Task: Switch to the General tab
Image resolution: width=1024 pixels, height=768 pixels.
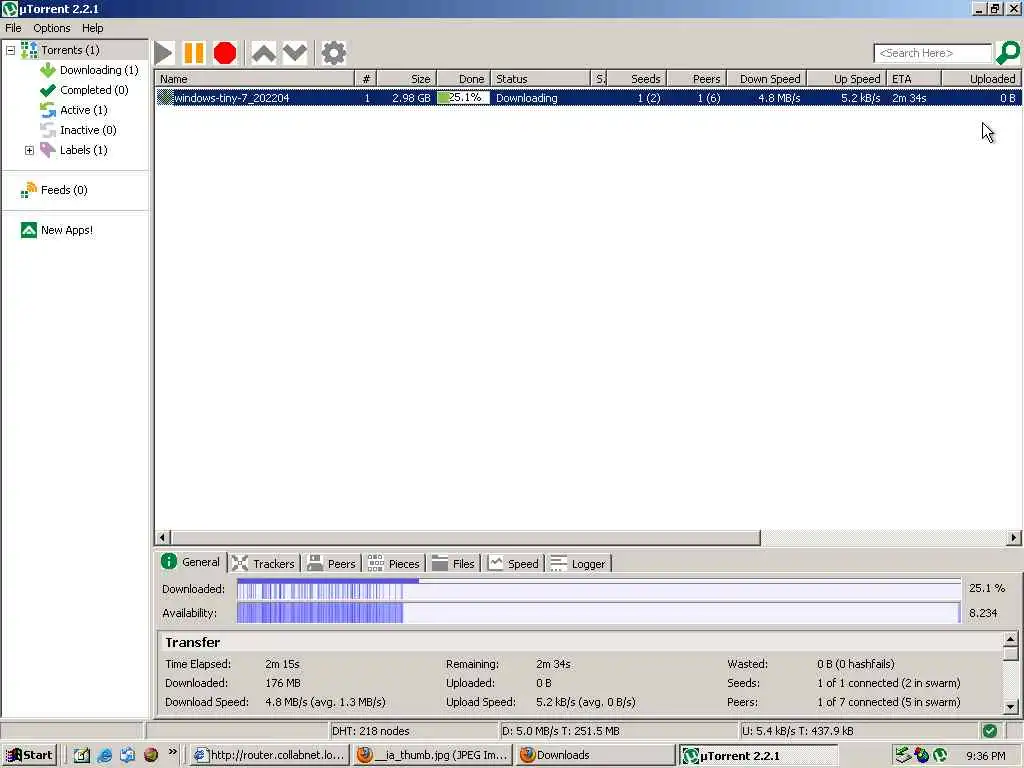Action: [191, 562]
